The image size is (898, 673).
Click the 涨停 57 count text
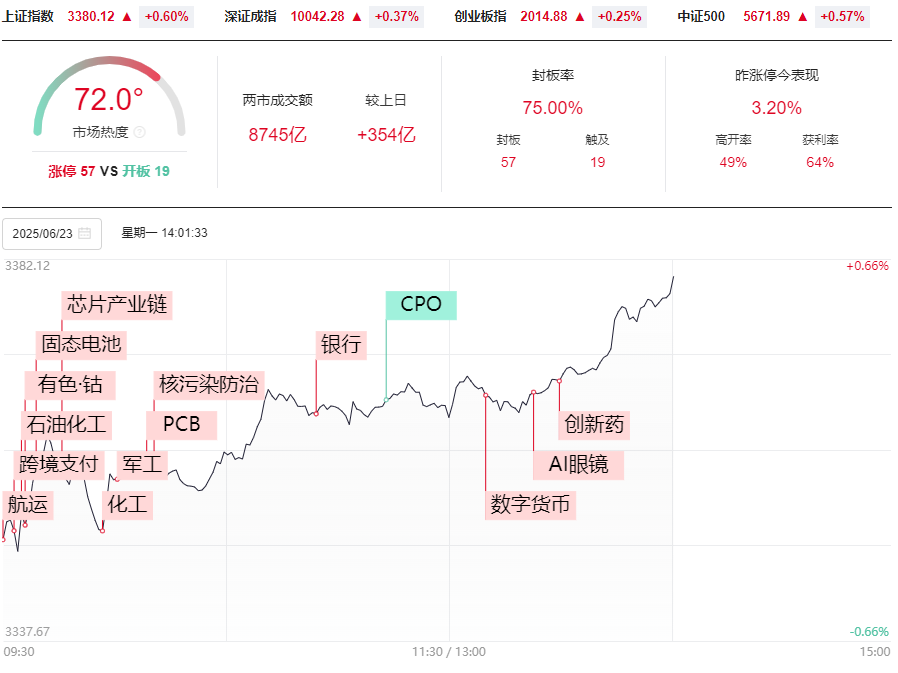point(72,171)
